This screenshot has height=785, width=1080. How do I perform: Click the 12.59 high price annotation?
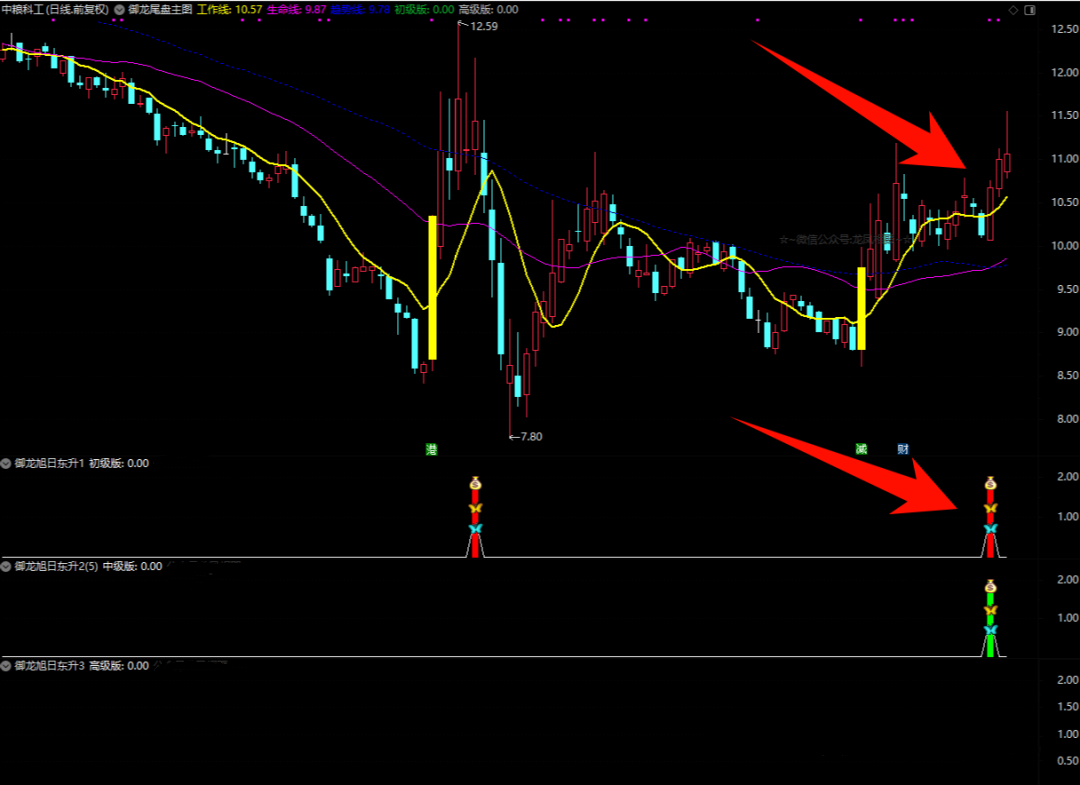480,26
